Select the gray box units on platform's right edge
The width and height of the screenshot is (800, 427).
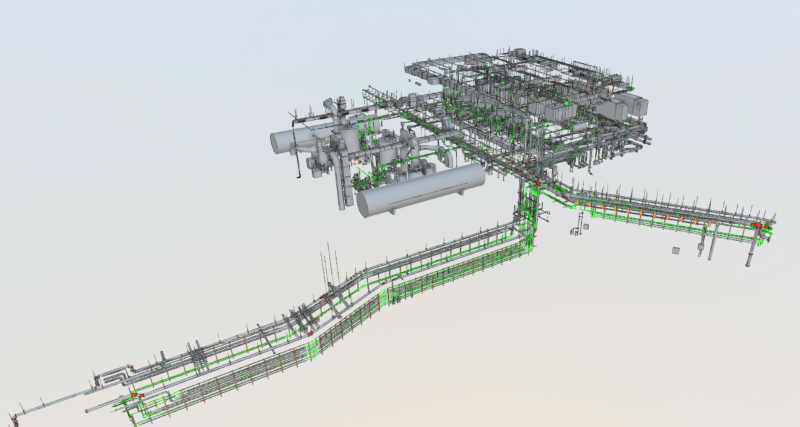[632, 106]
